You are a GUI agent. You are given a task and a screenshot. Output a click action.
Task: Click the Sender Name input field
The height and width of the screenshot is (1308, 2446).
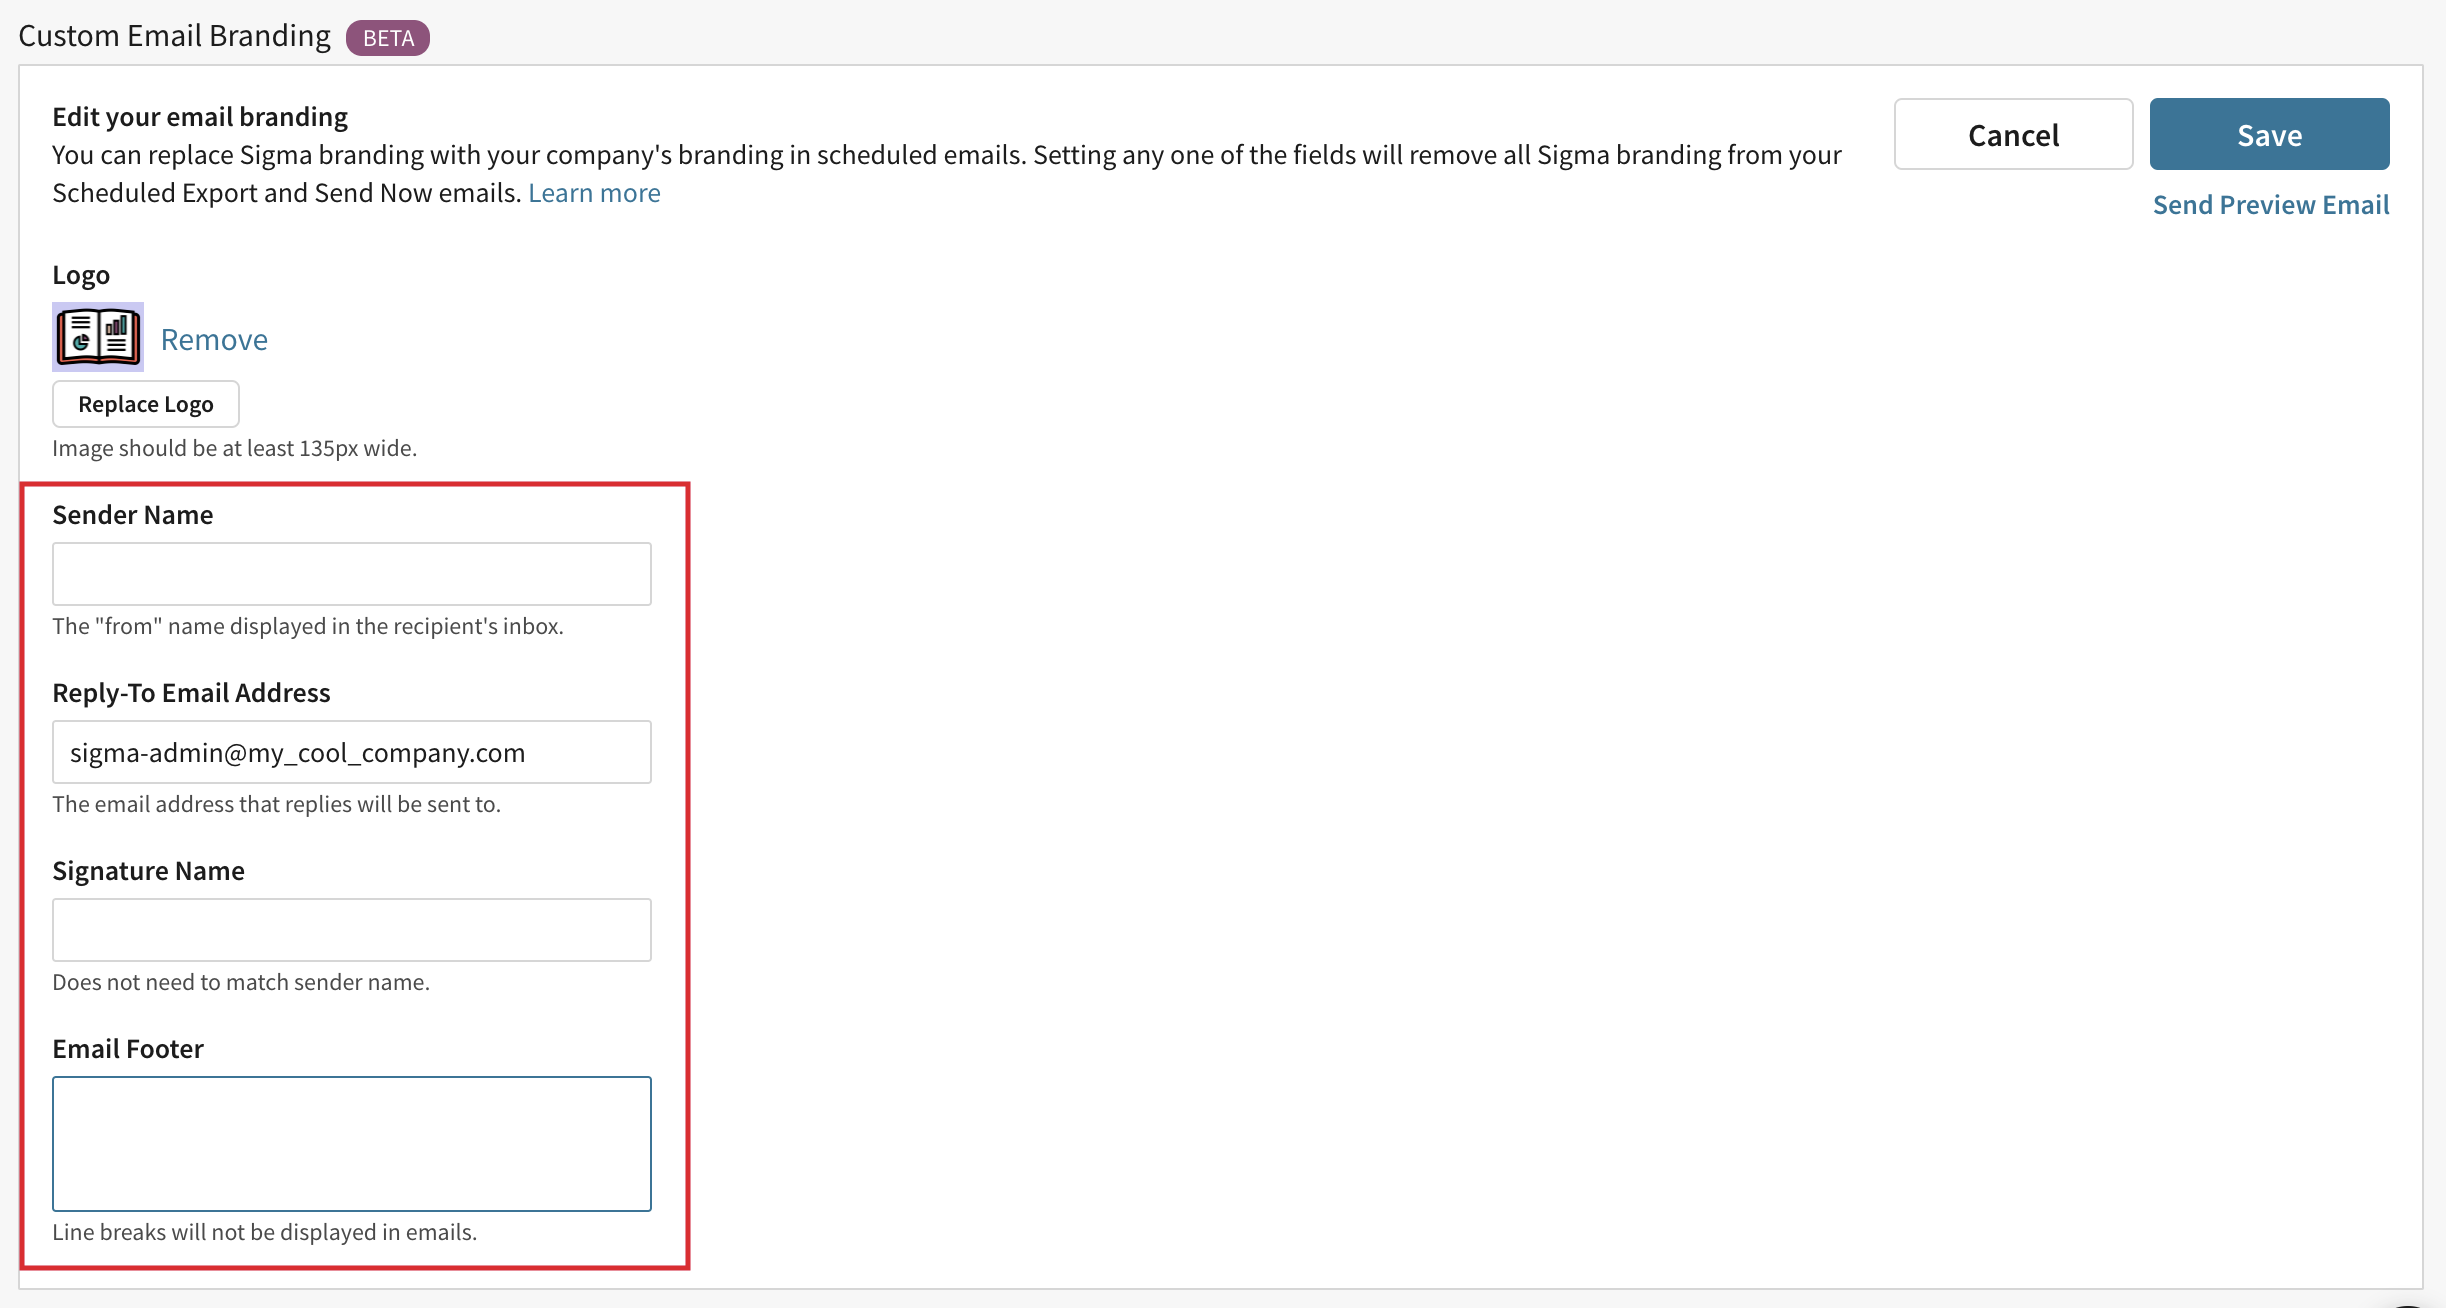pyautogui.click(x=351, y=574)
